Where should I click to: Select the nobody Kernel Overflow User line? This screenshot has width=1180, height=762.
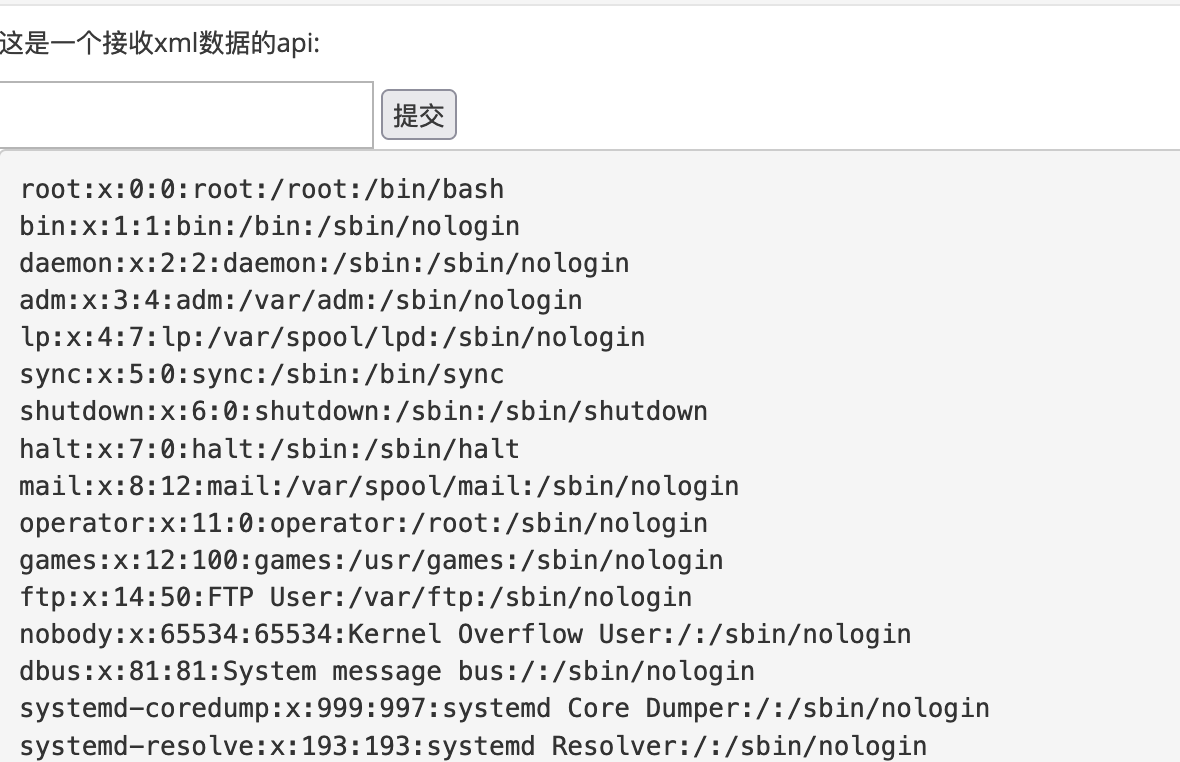(465, 634)
